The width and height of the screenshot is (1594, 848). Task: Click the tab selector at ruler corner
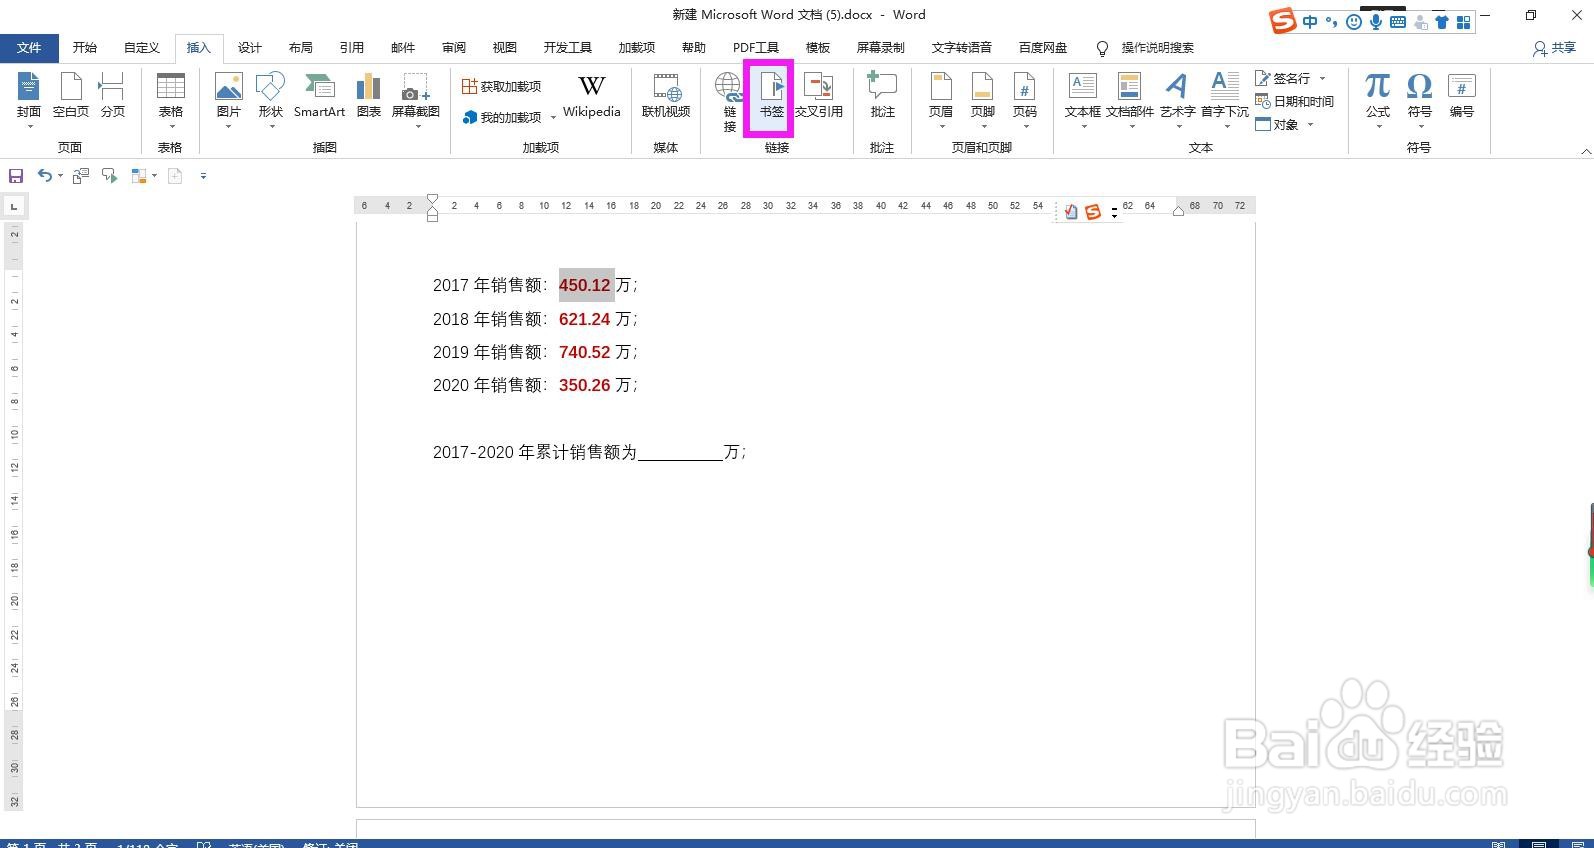click(x=14, y=207)
